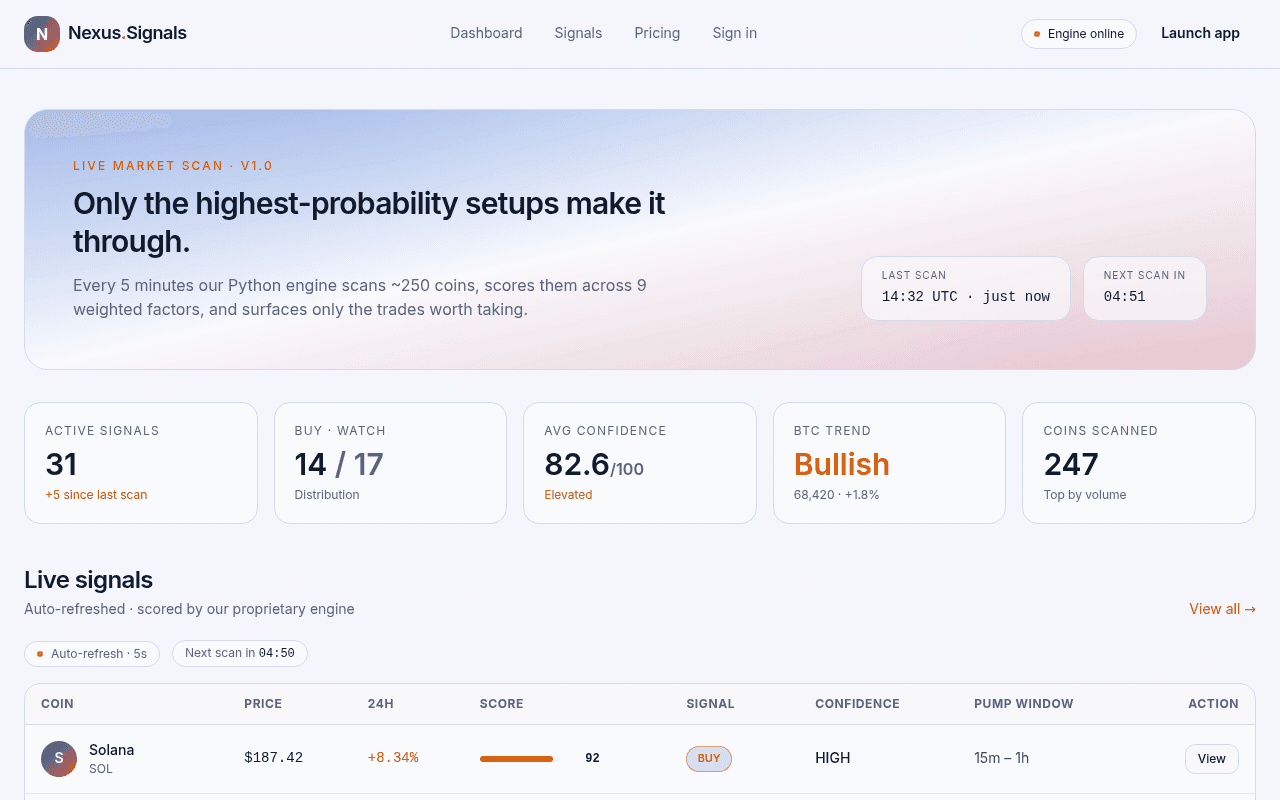Click the Coins Scanned 247 card
The width and height of the screenshot is (1280, 800).
pos(1139,463)
